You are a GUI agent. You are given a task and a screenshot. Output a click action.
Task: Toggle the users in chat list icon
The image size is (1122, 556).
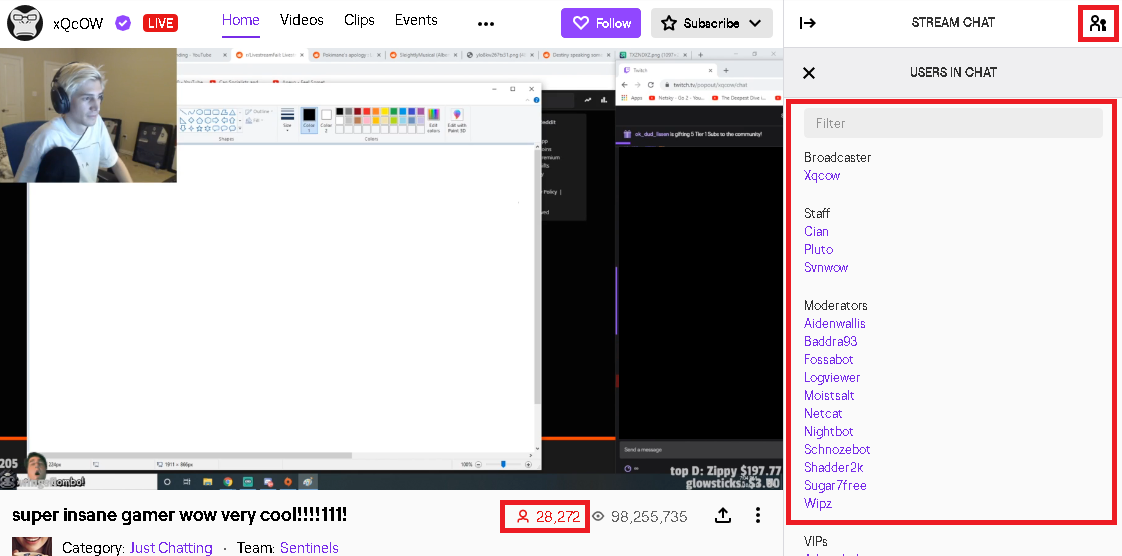pyautogui.click(x=1098, y=24)
